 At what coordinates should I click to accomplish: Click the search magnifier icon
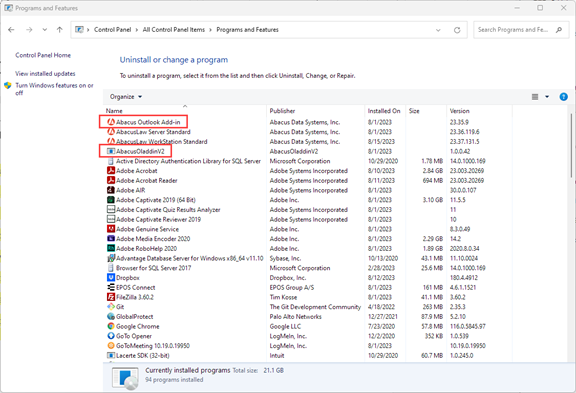tap(559, 30)
